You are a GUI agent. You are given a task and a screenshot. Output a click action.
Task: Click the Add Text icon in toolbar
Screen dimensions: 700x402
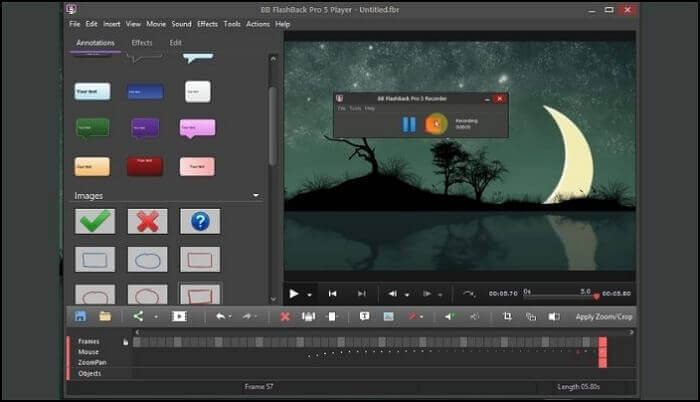364,316
